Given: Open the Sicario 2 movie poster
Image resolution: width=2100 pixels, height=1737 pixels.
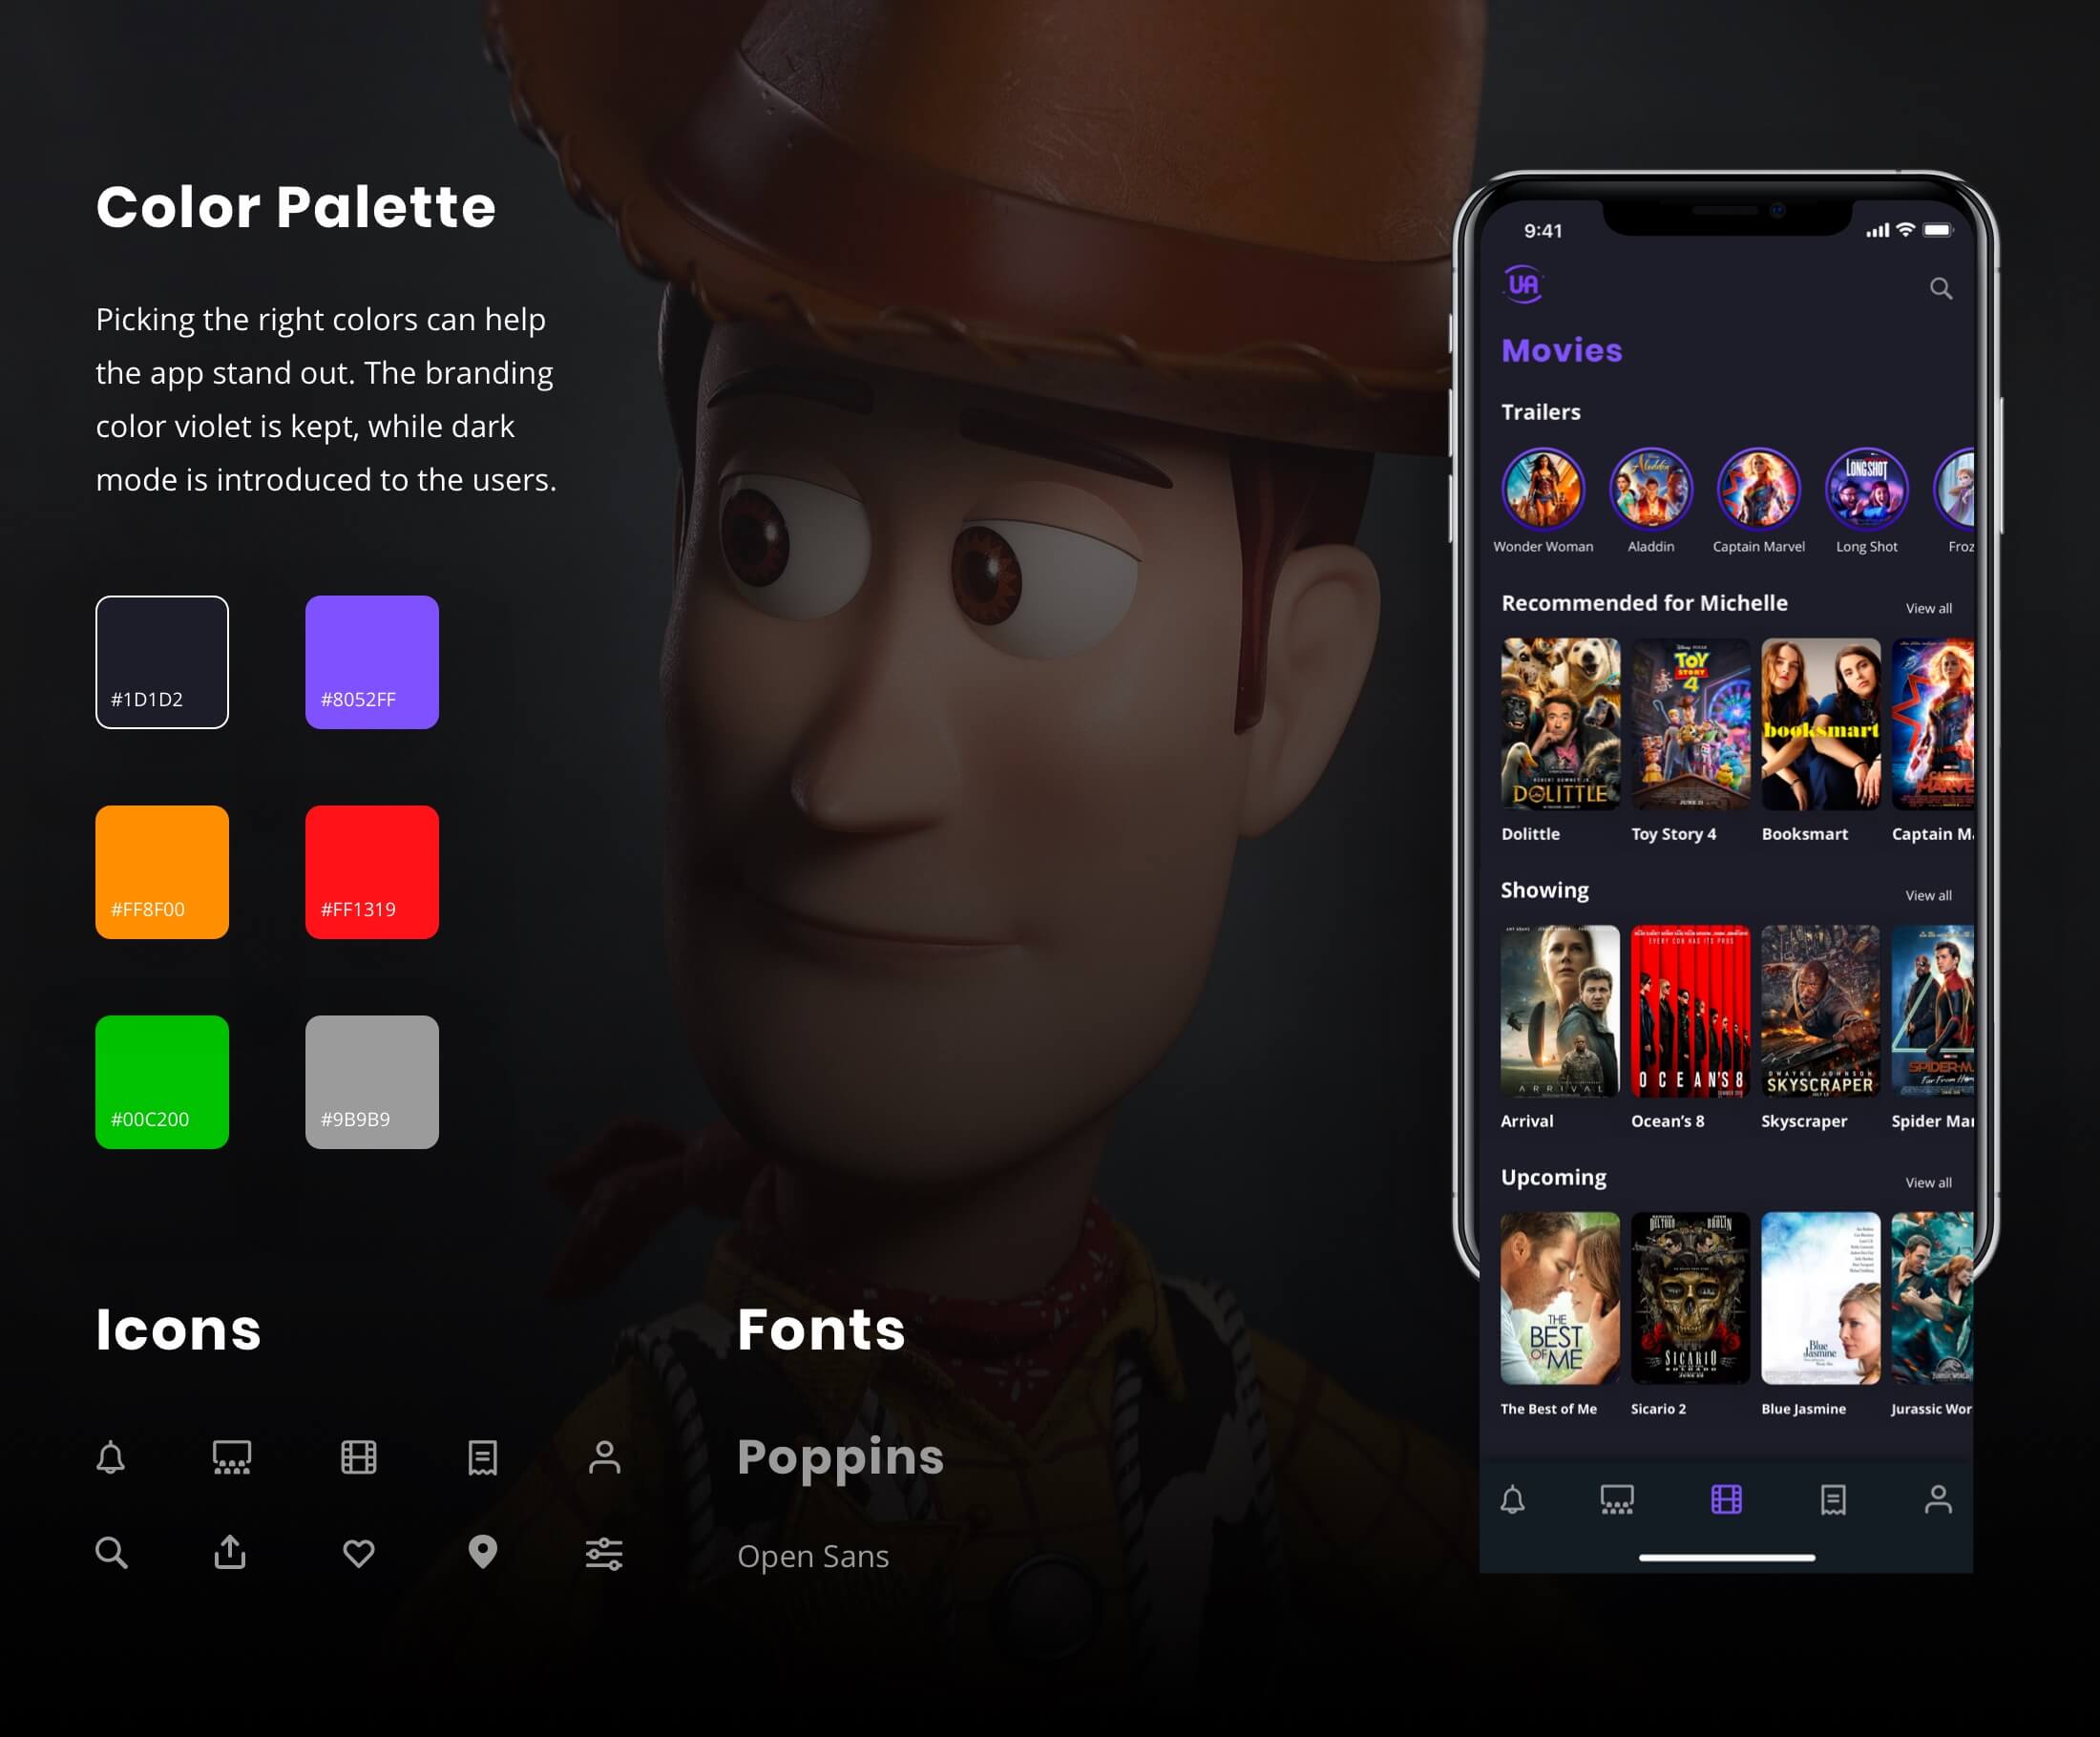Looking at the screenshot, I should (1690, 1298).
